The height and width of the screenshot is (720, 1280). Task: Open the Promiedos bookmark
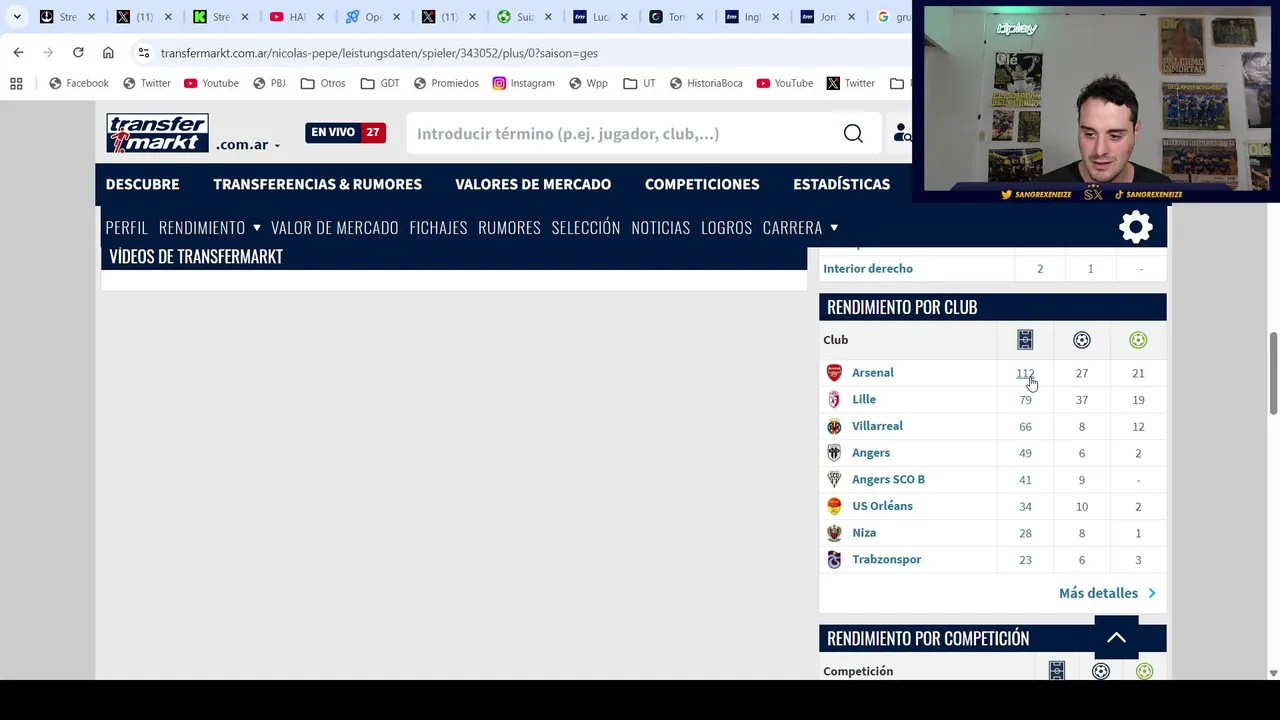446,83
